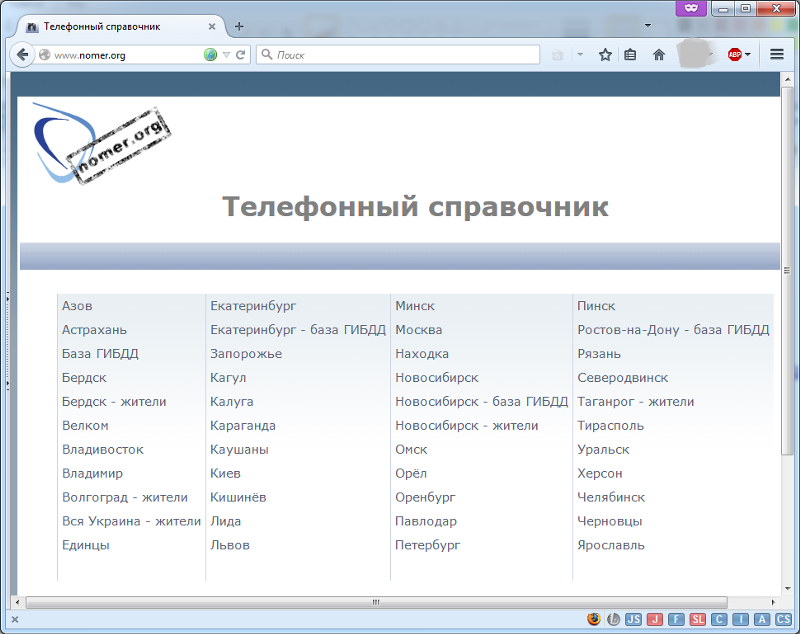Open the Вся Украина - жители link
Image resolution: width=800 pixels, height=634 pixels.
[x=131, y=521]
